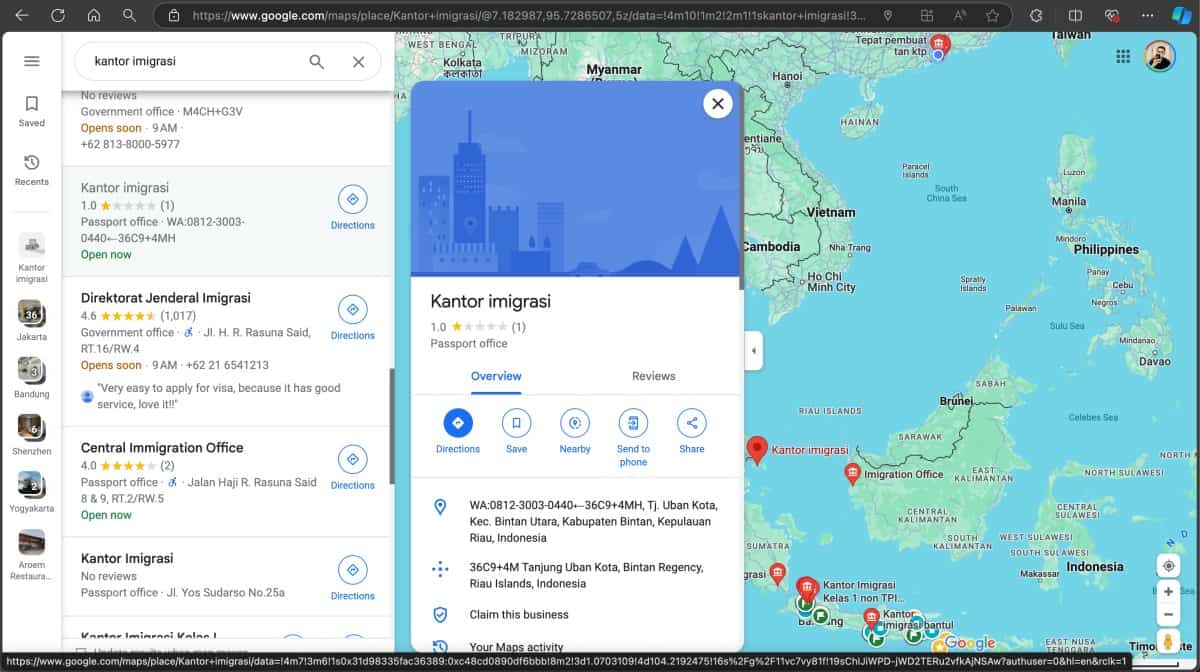Save Kantor imigrasi using the Save icon
Screen dimensions: 1200x672
[516, 423]
